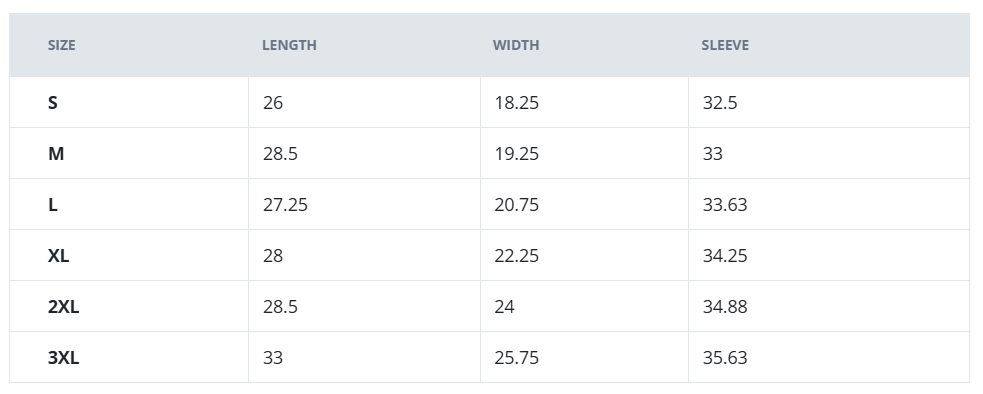Click the WIDTH column header

pyautogui.click(x=516, y=45)
